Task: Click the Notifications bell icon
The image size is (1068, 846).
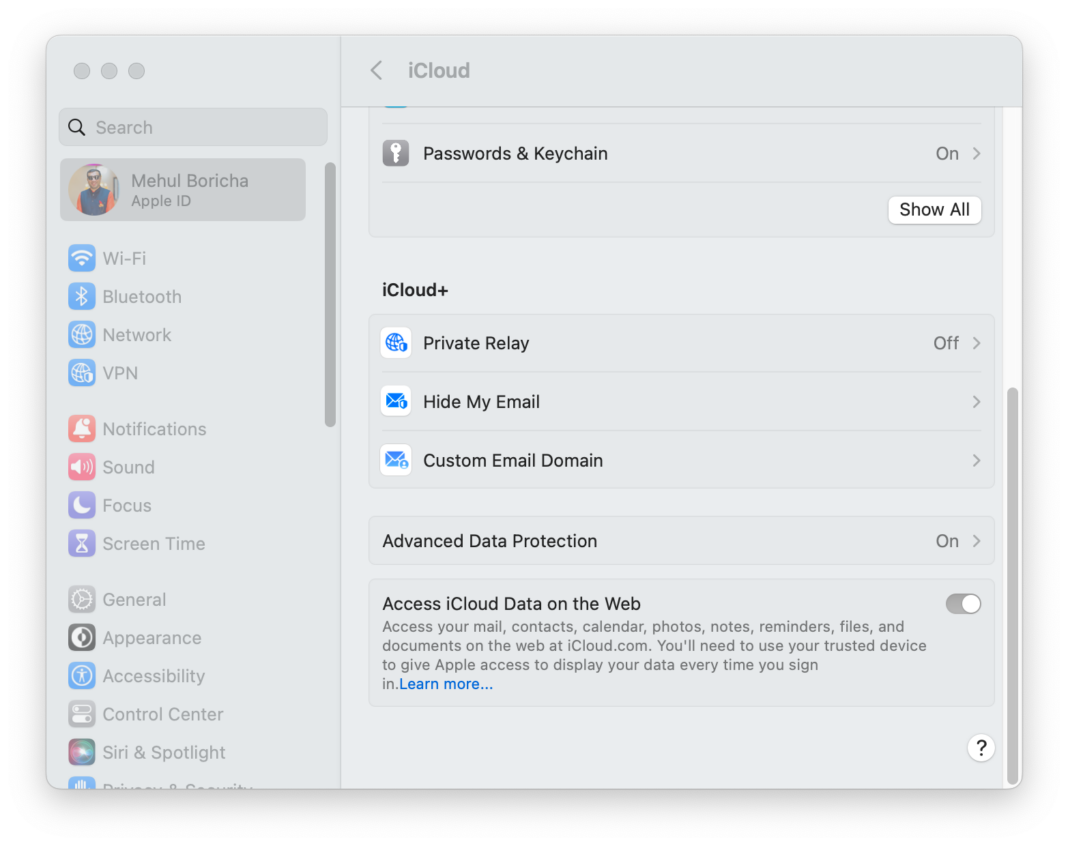Action: (82, 428)
